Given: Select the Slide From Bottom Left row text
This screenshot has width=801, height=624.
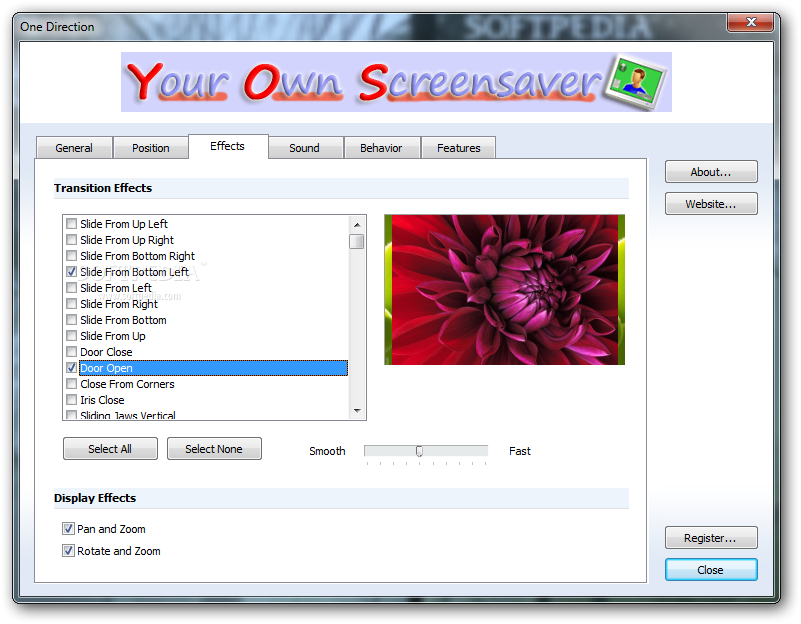Looking at the screenshot, I should (x=134, y=272).
